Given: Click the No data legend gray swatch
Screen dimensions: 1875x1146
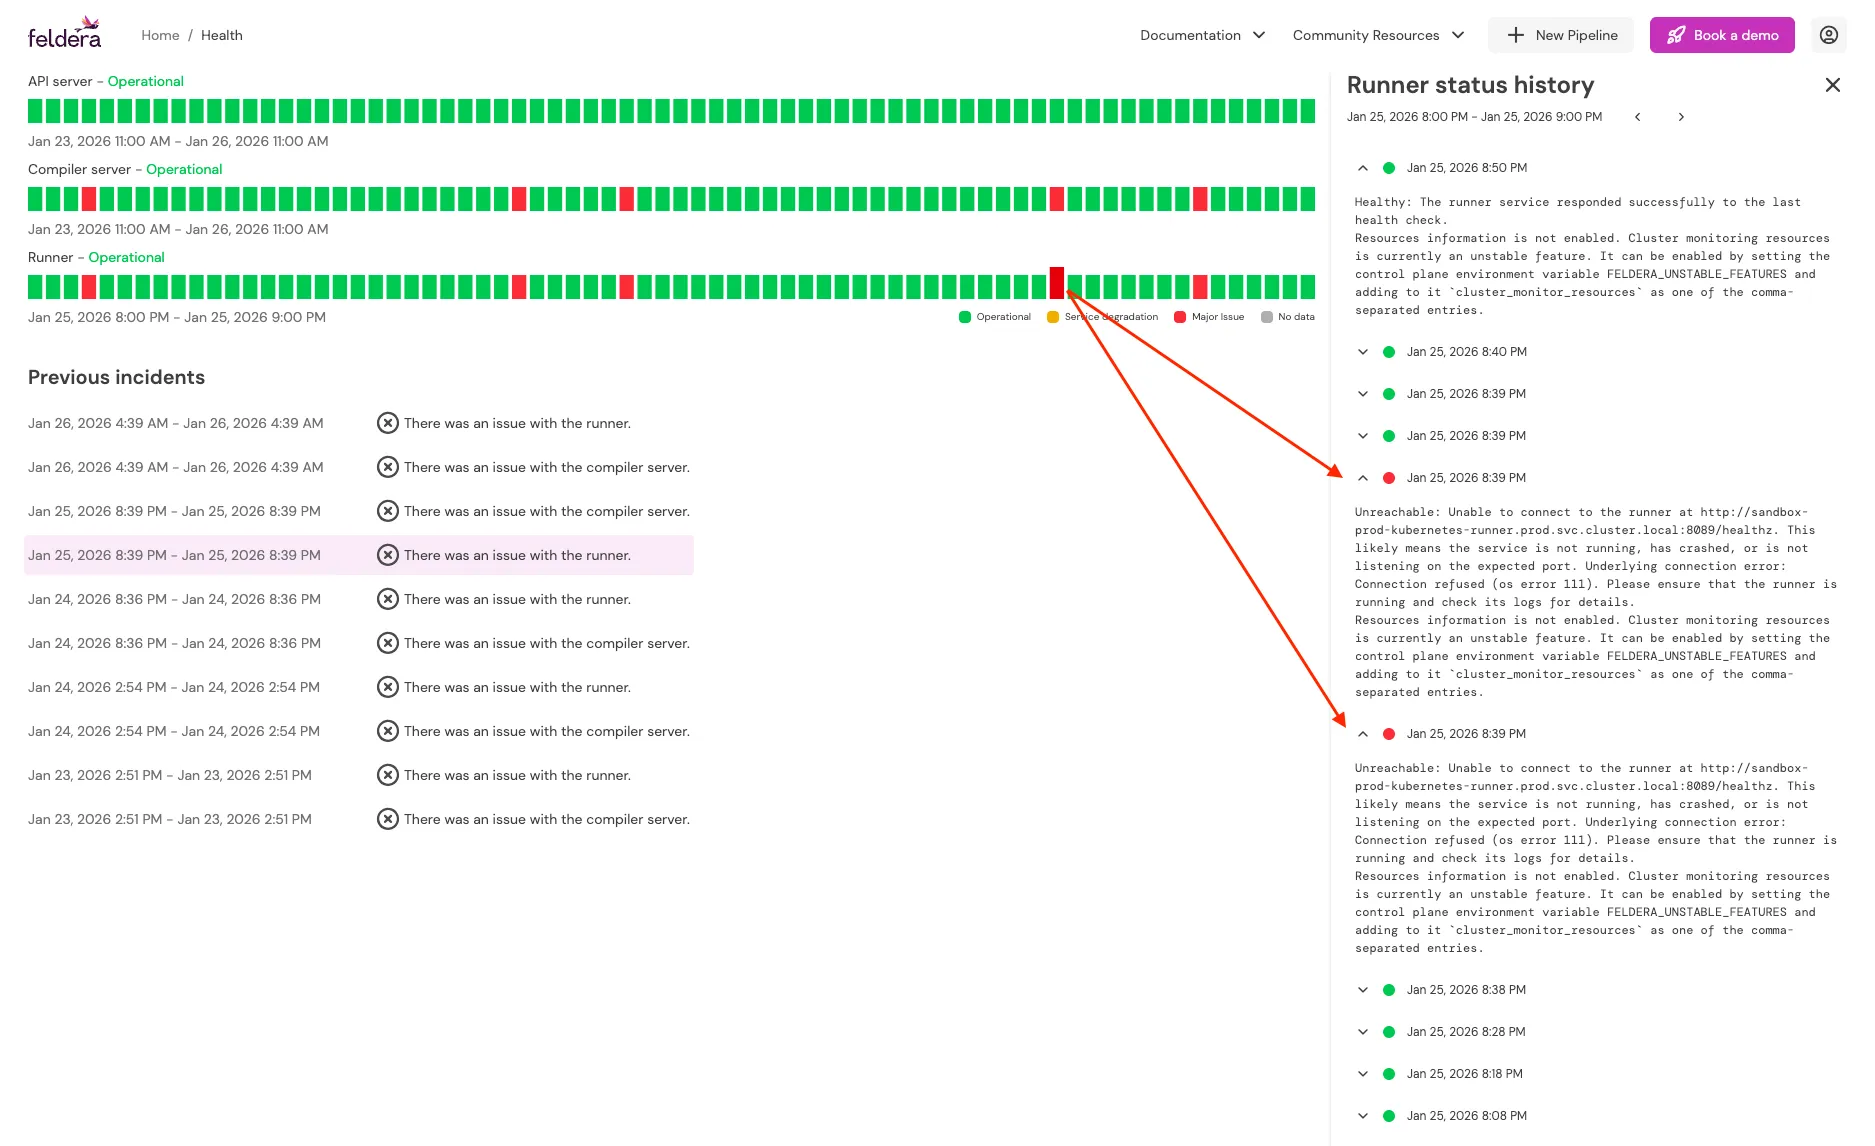Looking at the screenshot, I should coord(1267,317).
